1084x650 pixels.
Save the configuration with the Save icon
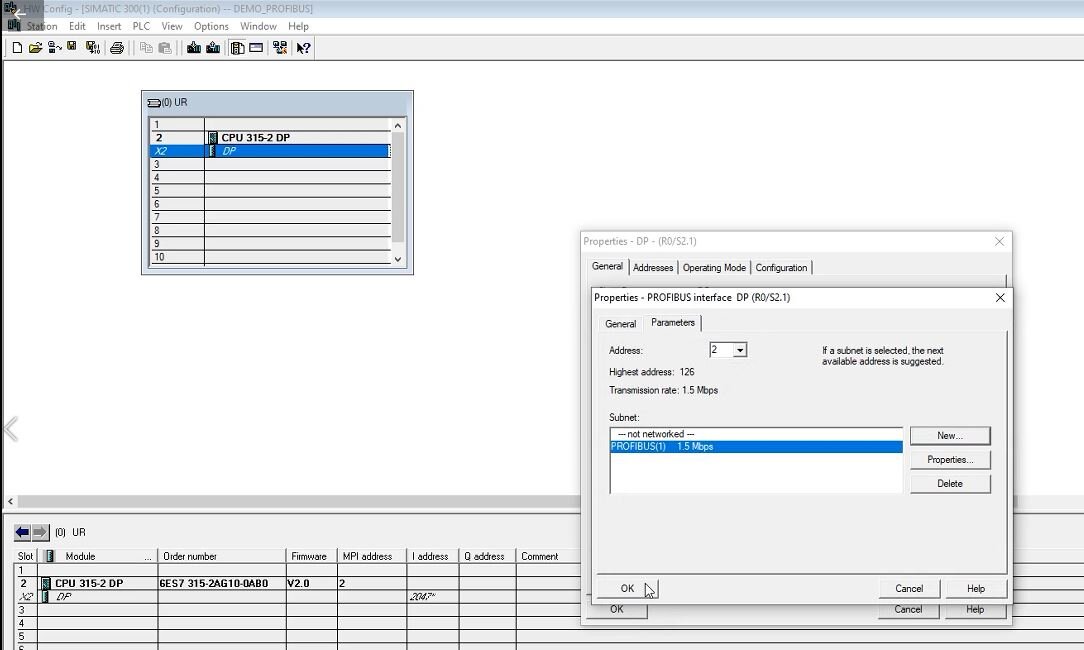coord(72,47)
